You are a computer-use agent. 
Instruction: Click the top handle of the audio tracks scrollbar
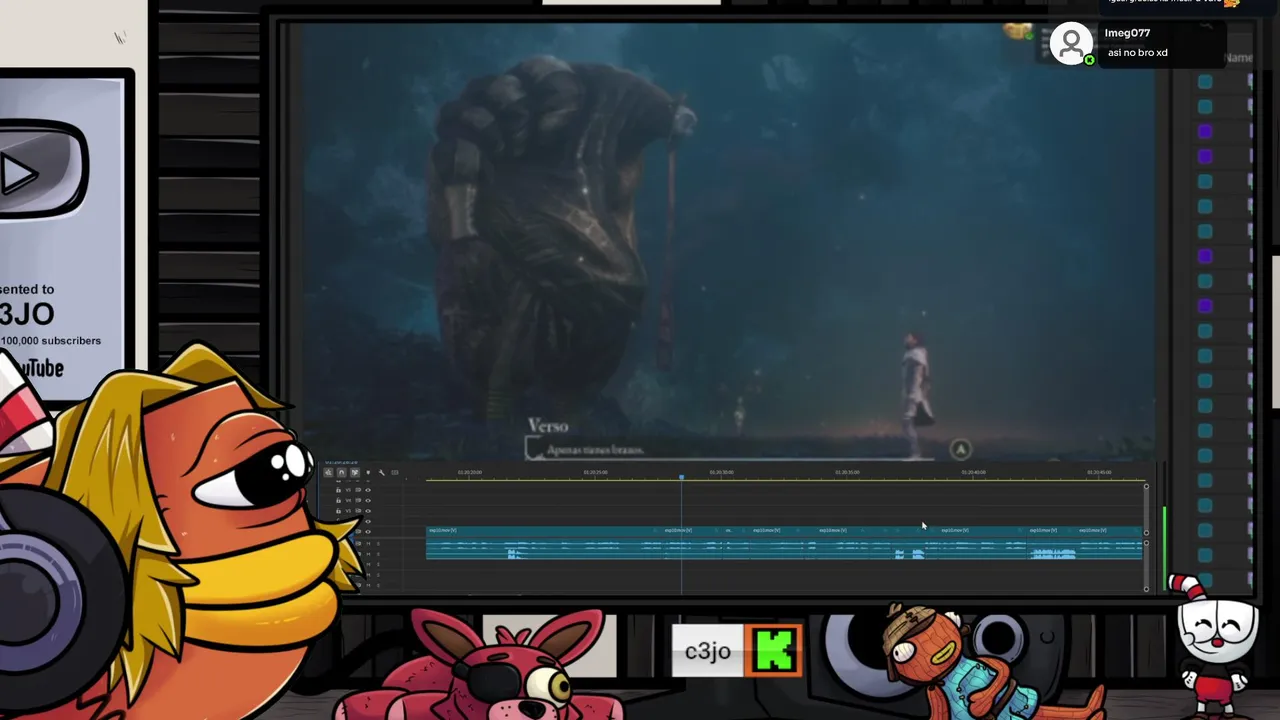[x=1146, y=543]
